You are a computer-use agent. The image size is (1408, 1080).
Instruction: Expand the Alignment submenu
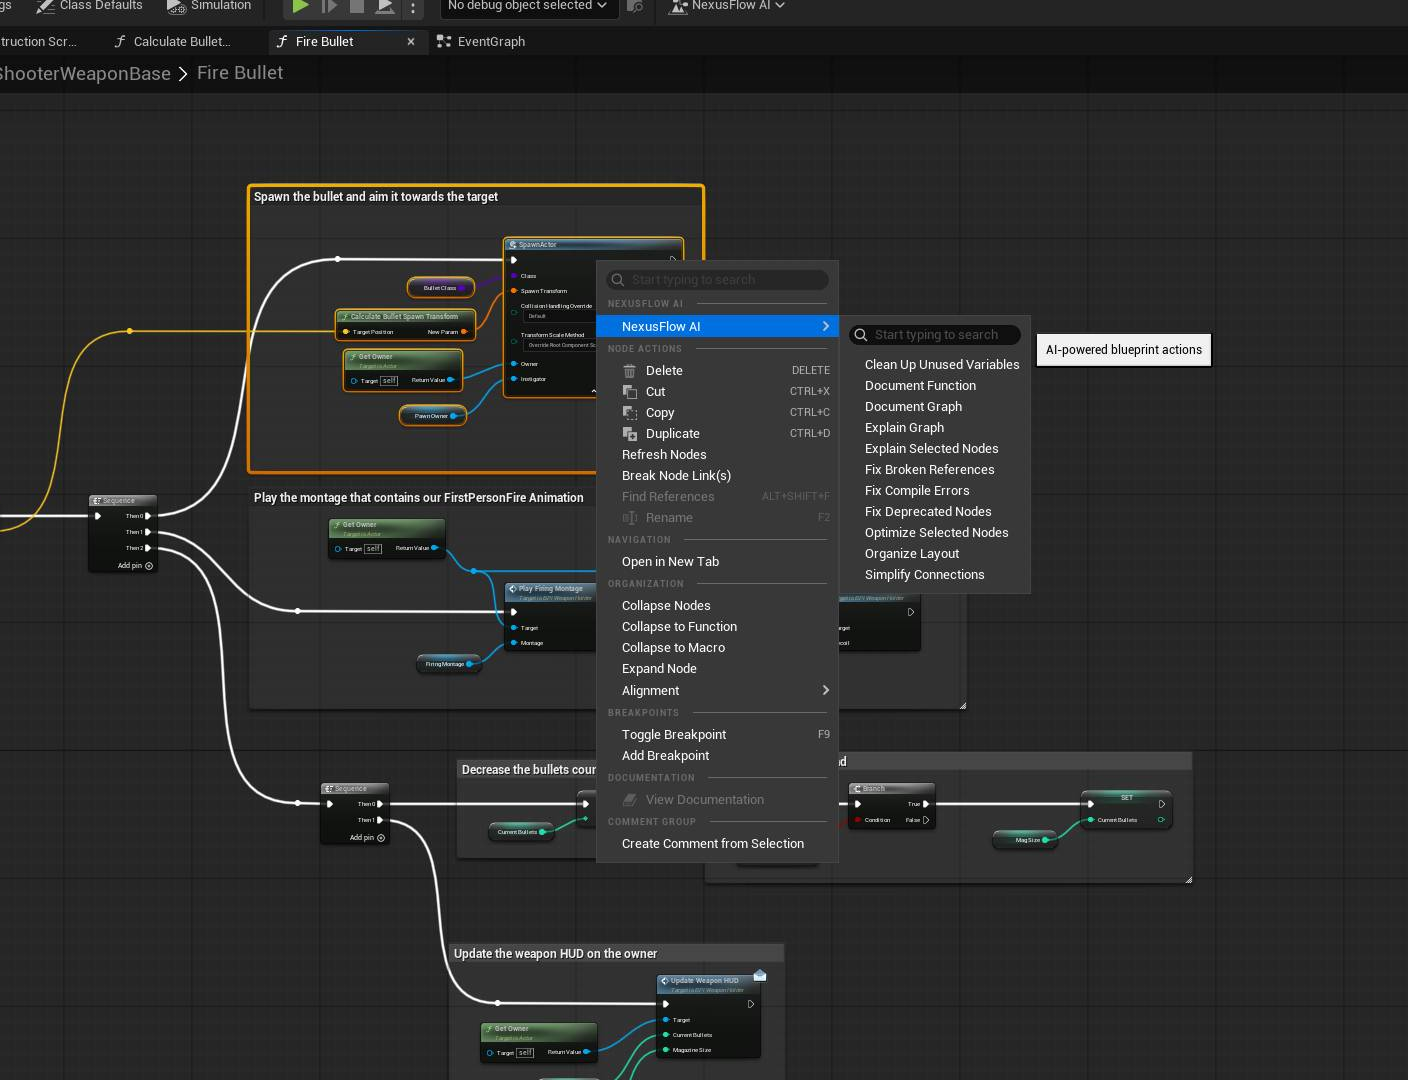(x=650, y=690)
